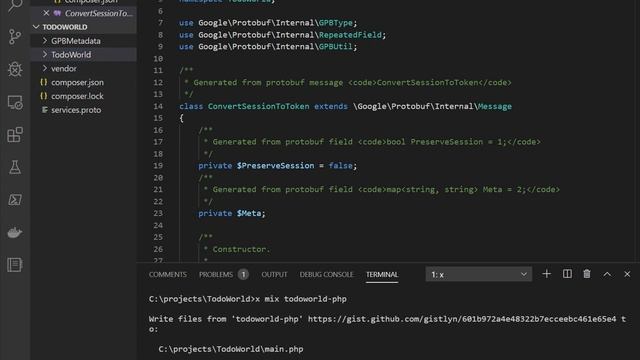
Task: Click GPBUtil in the use statement
Action: 336,47
